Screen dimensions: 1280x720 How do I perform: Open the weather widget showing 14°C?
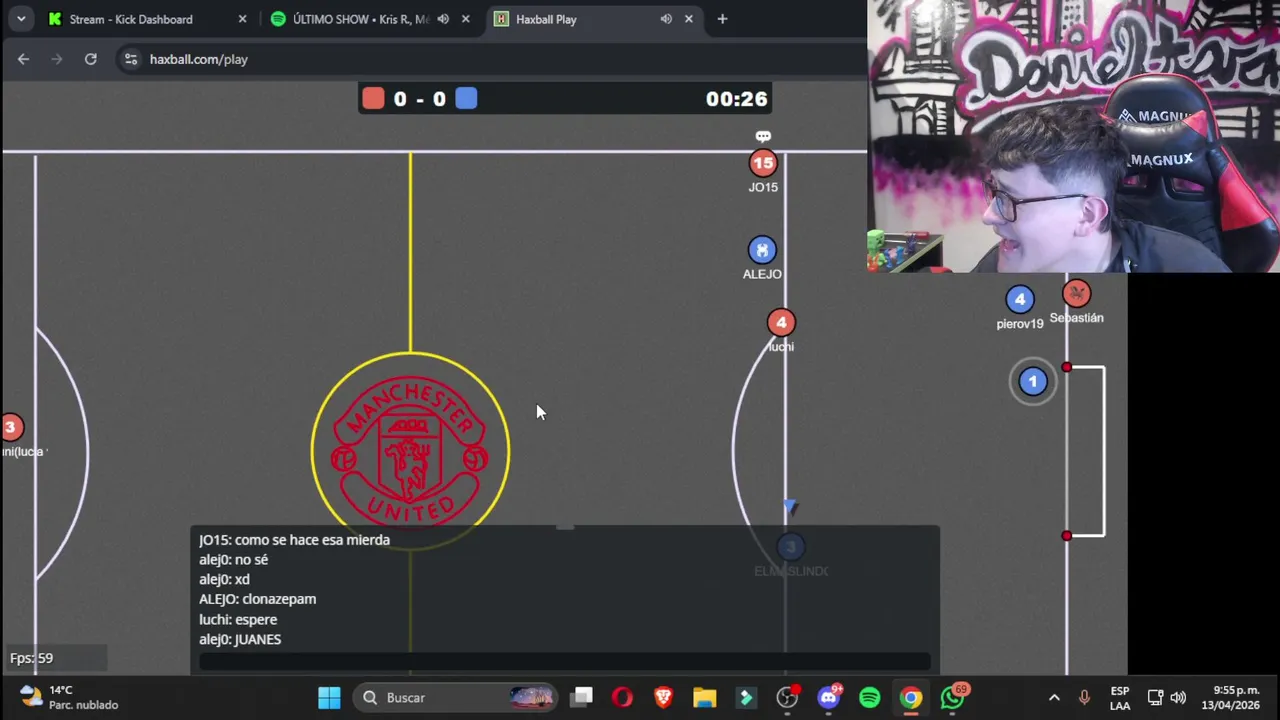coord(70,697)
